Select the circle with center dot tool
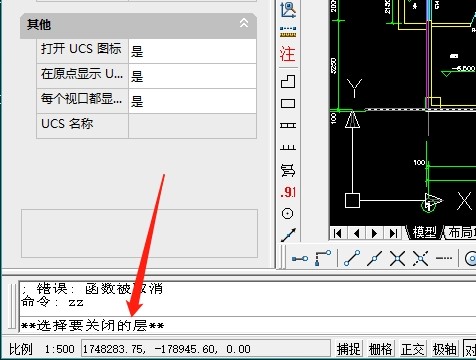Viewport: 476px width, 360px height. (288, 213)
